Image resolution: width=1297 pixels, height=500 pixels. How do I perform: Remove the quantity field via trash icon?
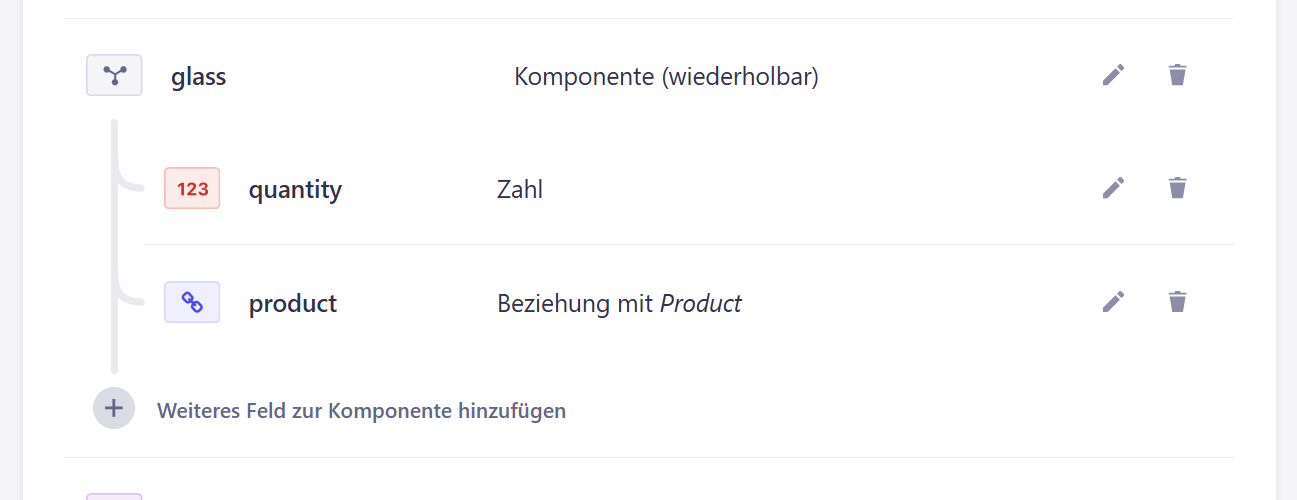[1177, 188]
